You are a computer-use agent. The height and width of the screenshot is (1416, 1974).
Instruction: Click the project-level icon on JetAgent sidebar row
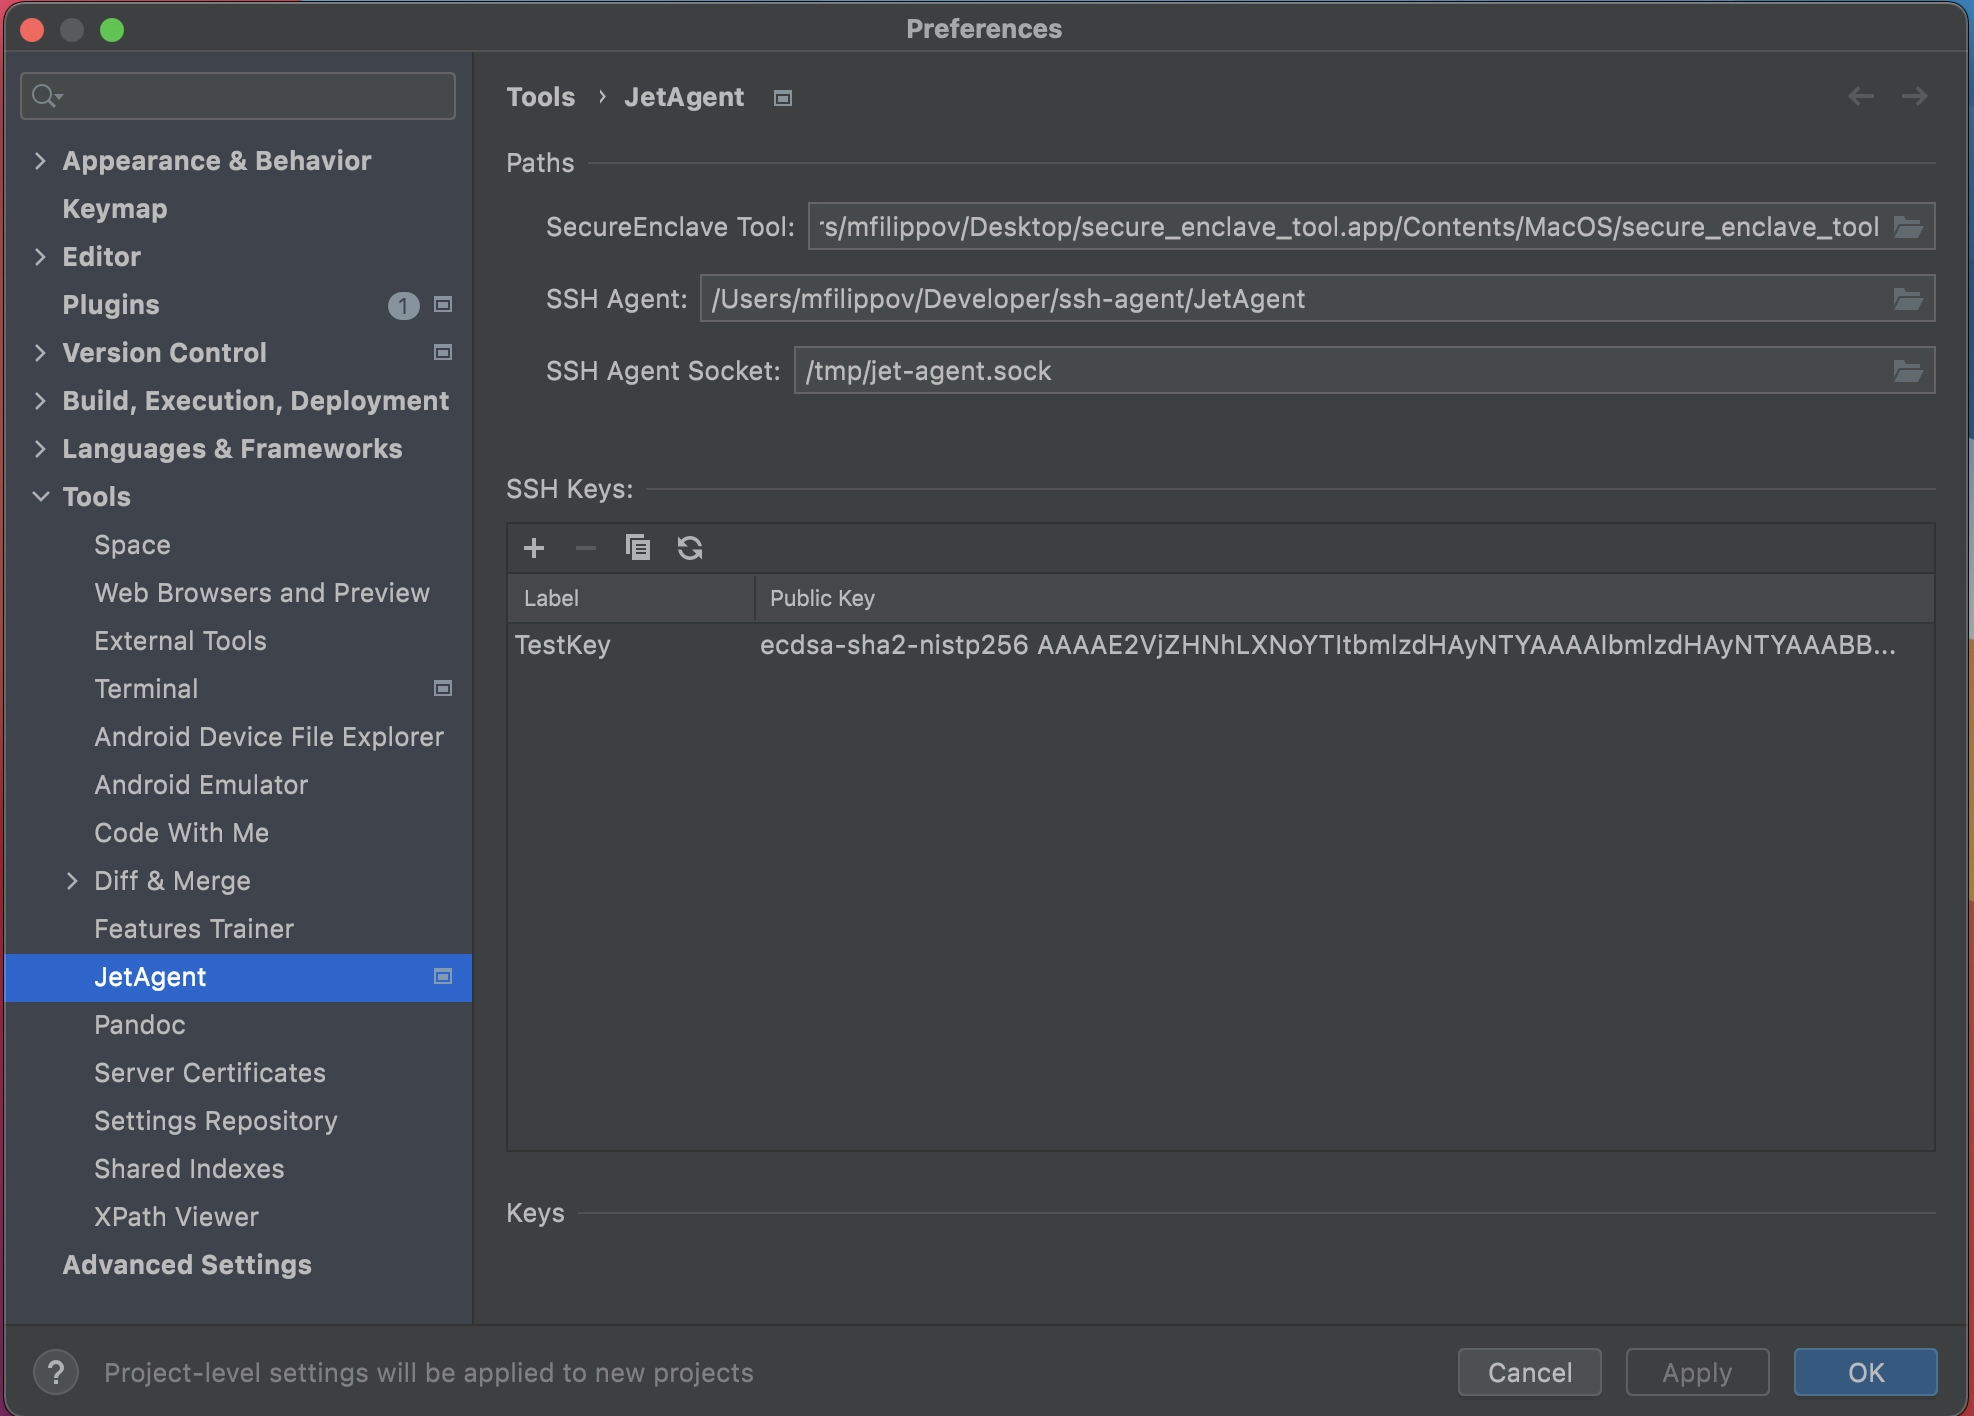443,976
